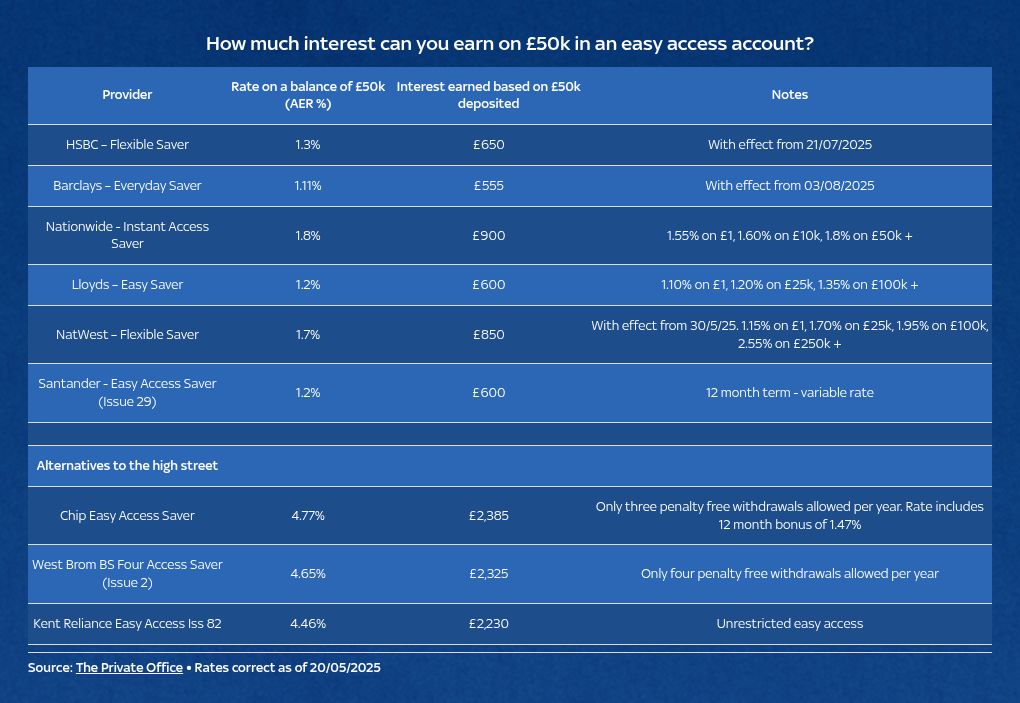Screen dimensions: 1020x703
Task: Select Santander Easy Access Saver Issue 29
Action: tap(127, 393)
